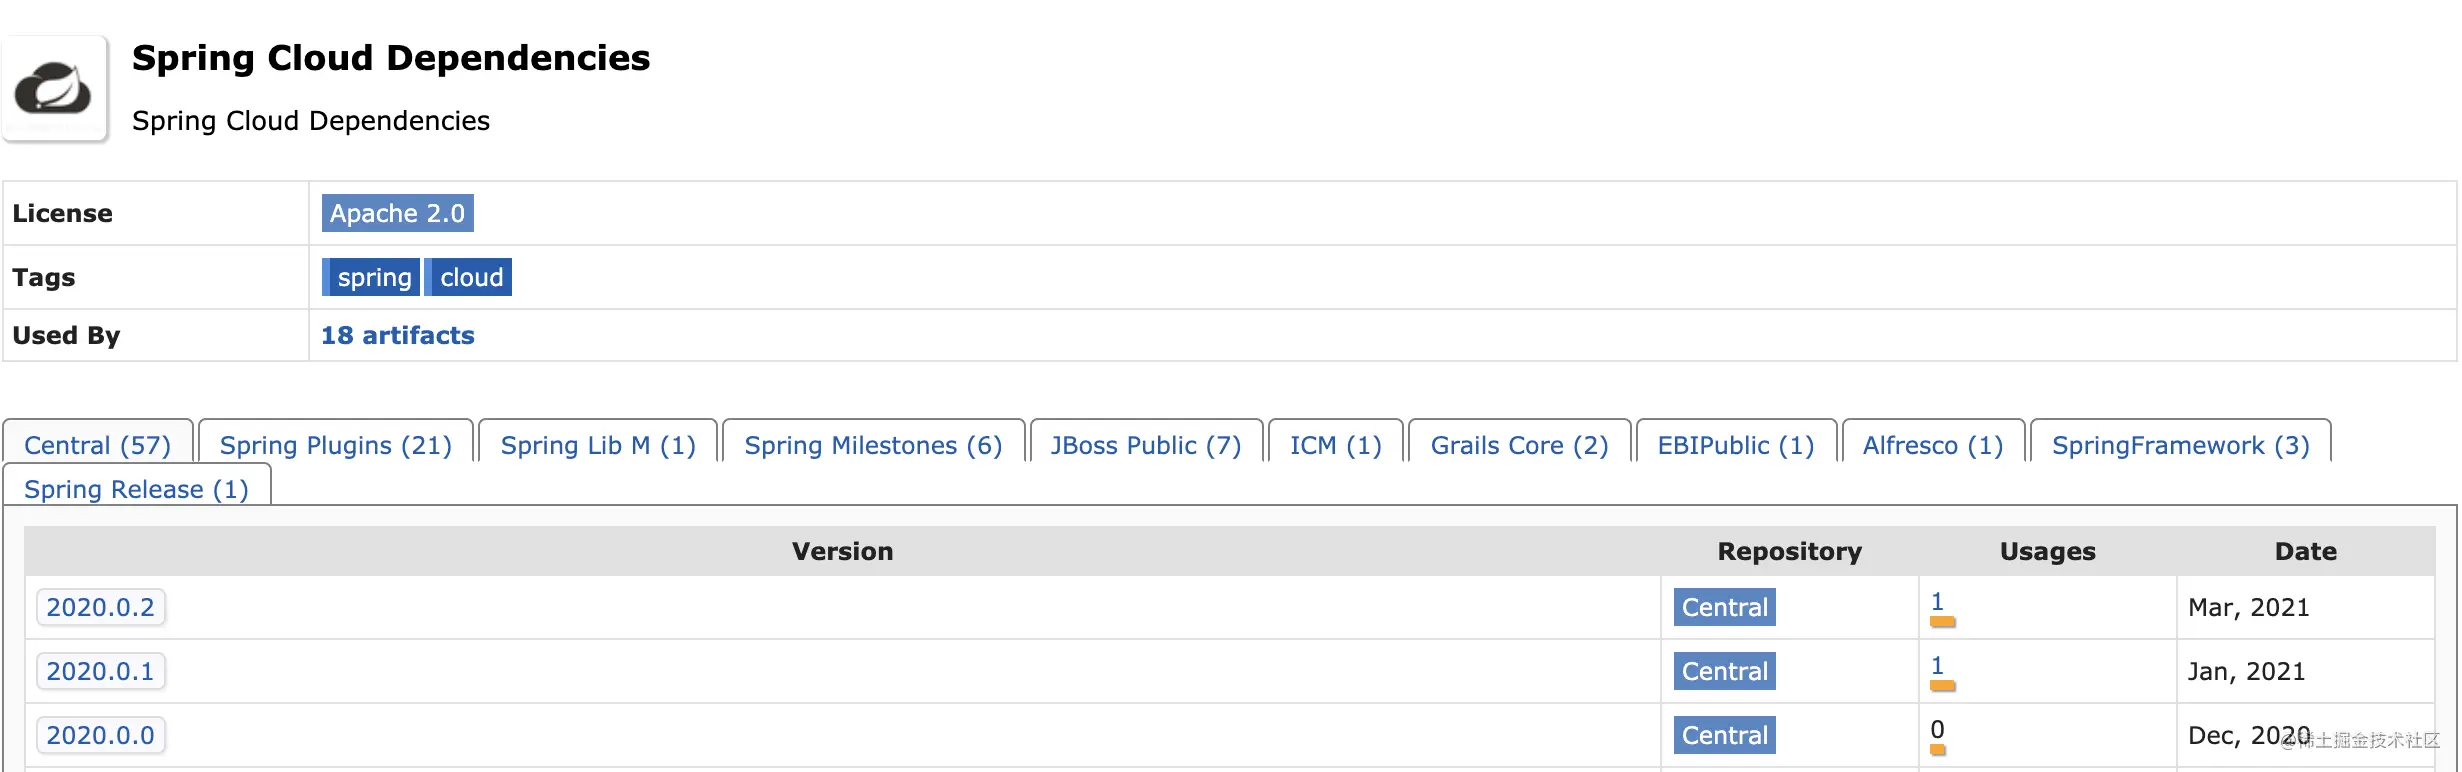
Task: Open usages count for version 2020.0.2
Action: pos(1937,602)
